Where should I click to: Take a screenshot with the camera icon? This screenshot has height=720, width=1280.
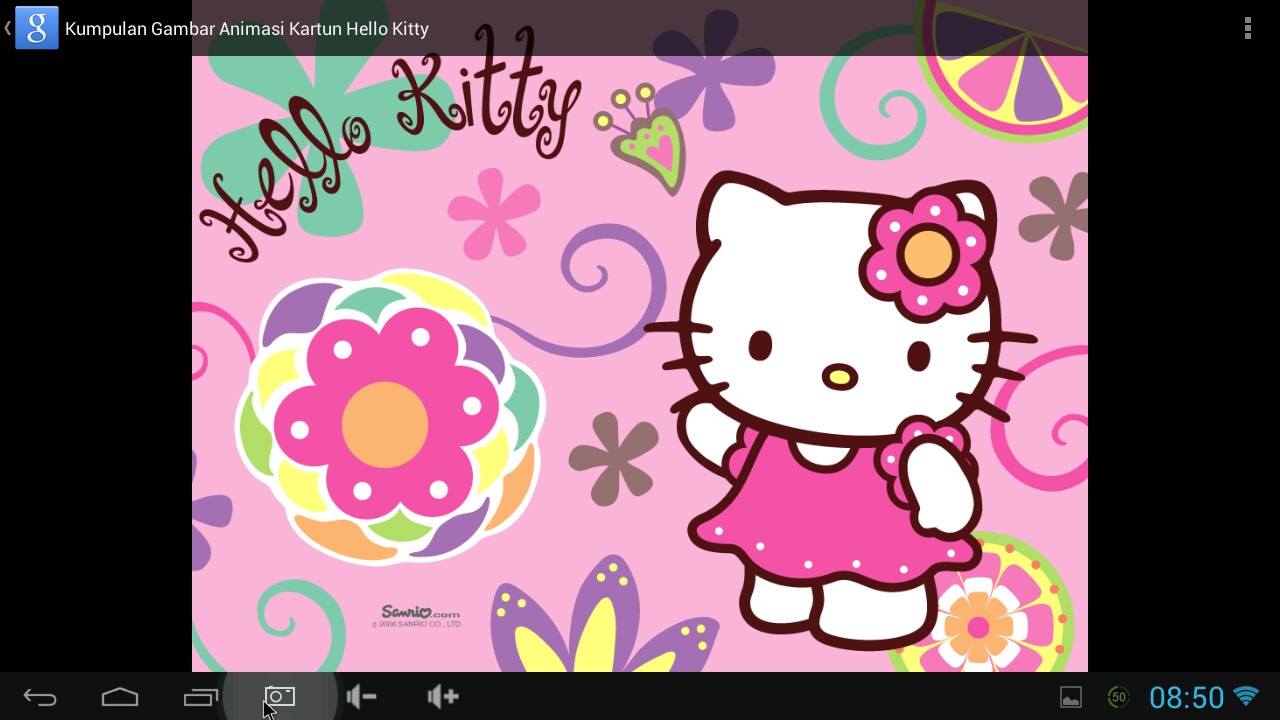[279, 696]
